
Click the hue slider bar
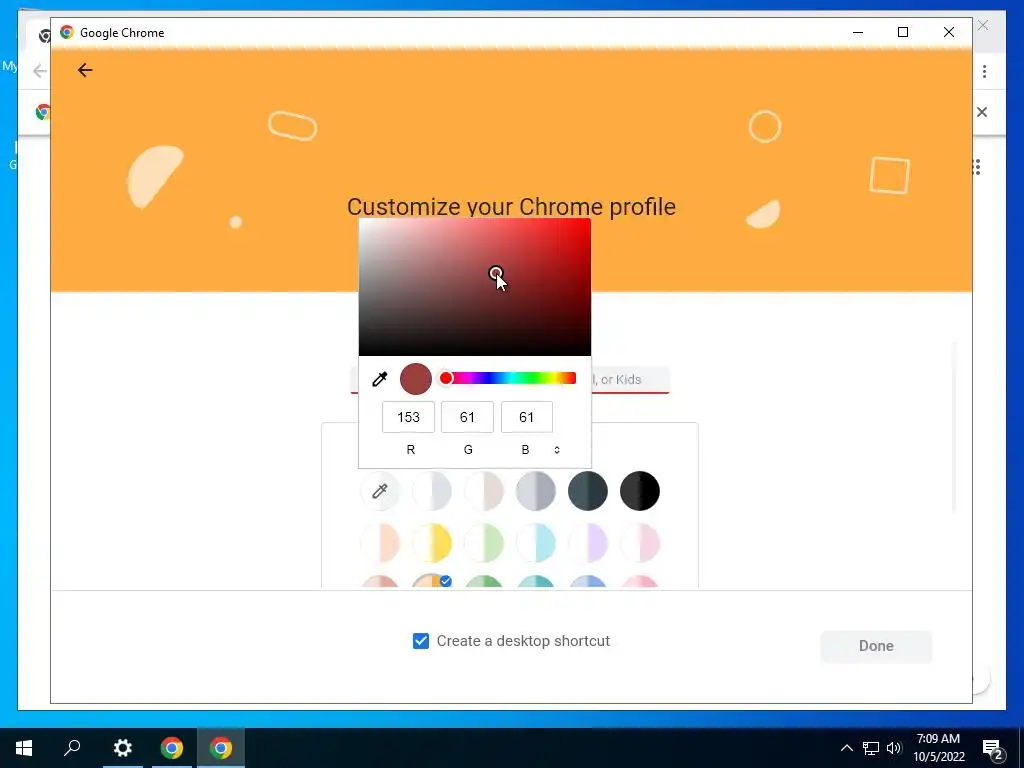pos(509,378)
